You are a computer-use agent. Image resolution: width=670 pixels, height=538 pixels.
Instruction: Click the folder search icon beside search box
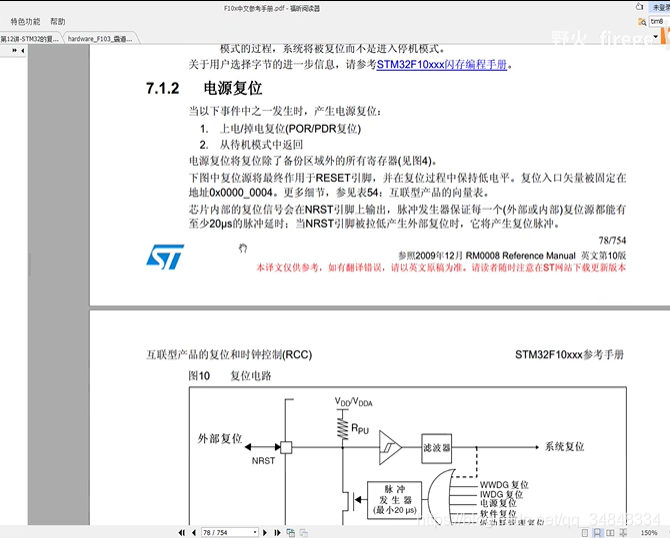(642, 22)
